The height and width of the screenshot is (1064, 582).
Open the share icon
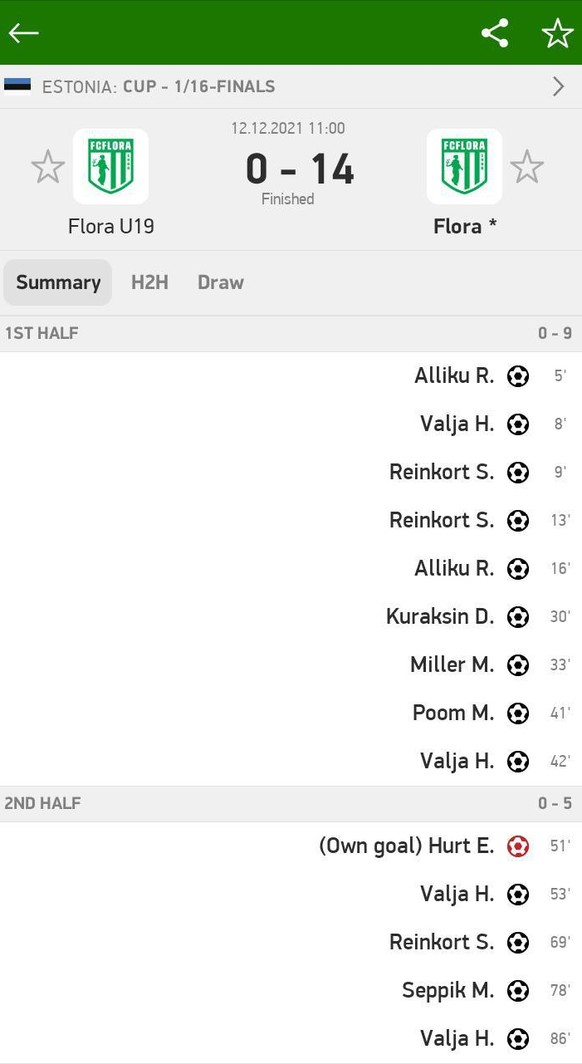pos(494,33)
